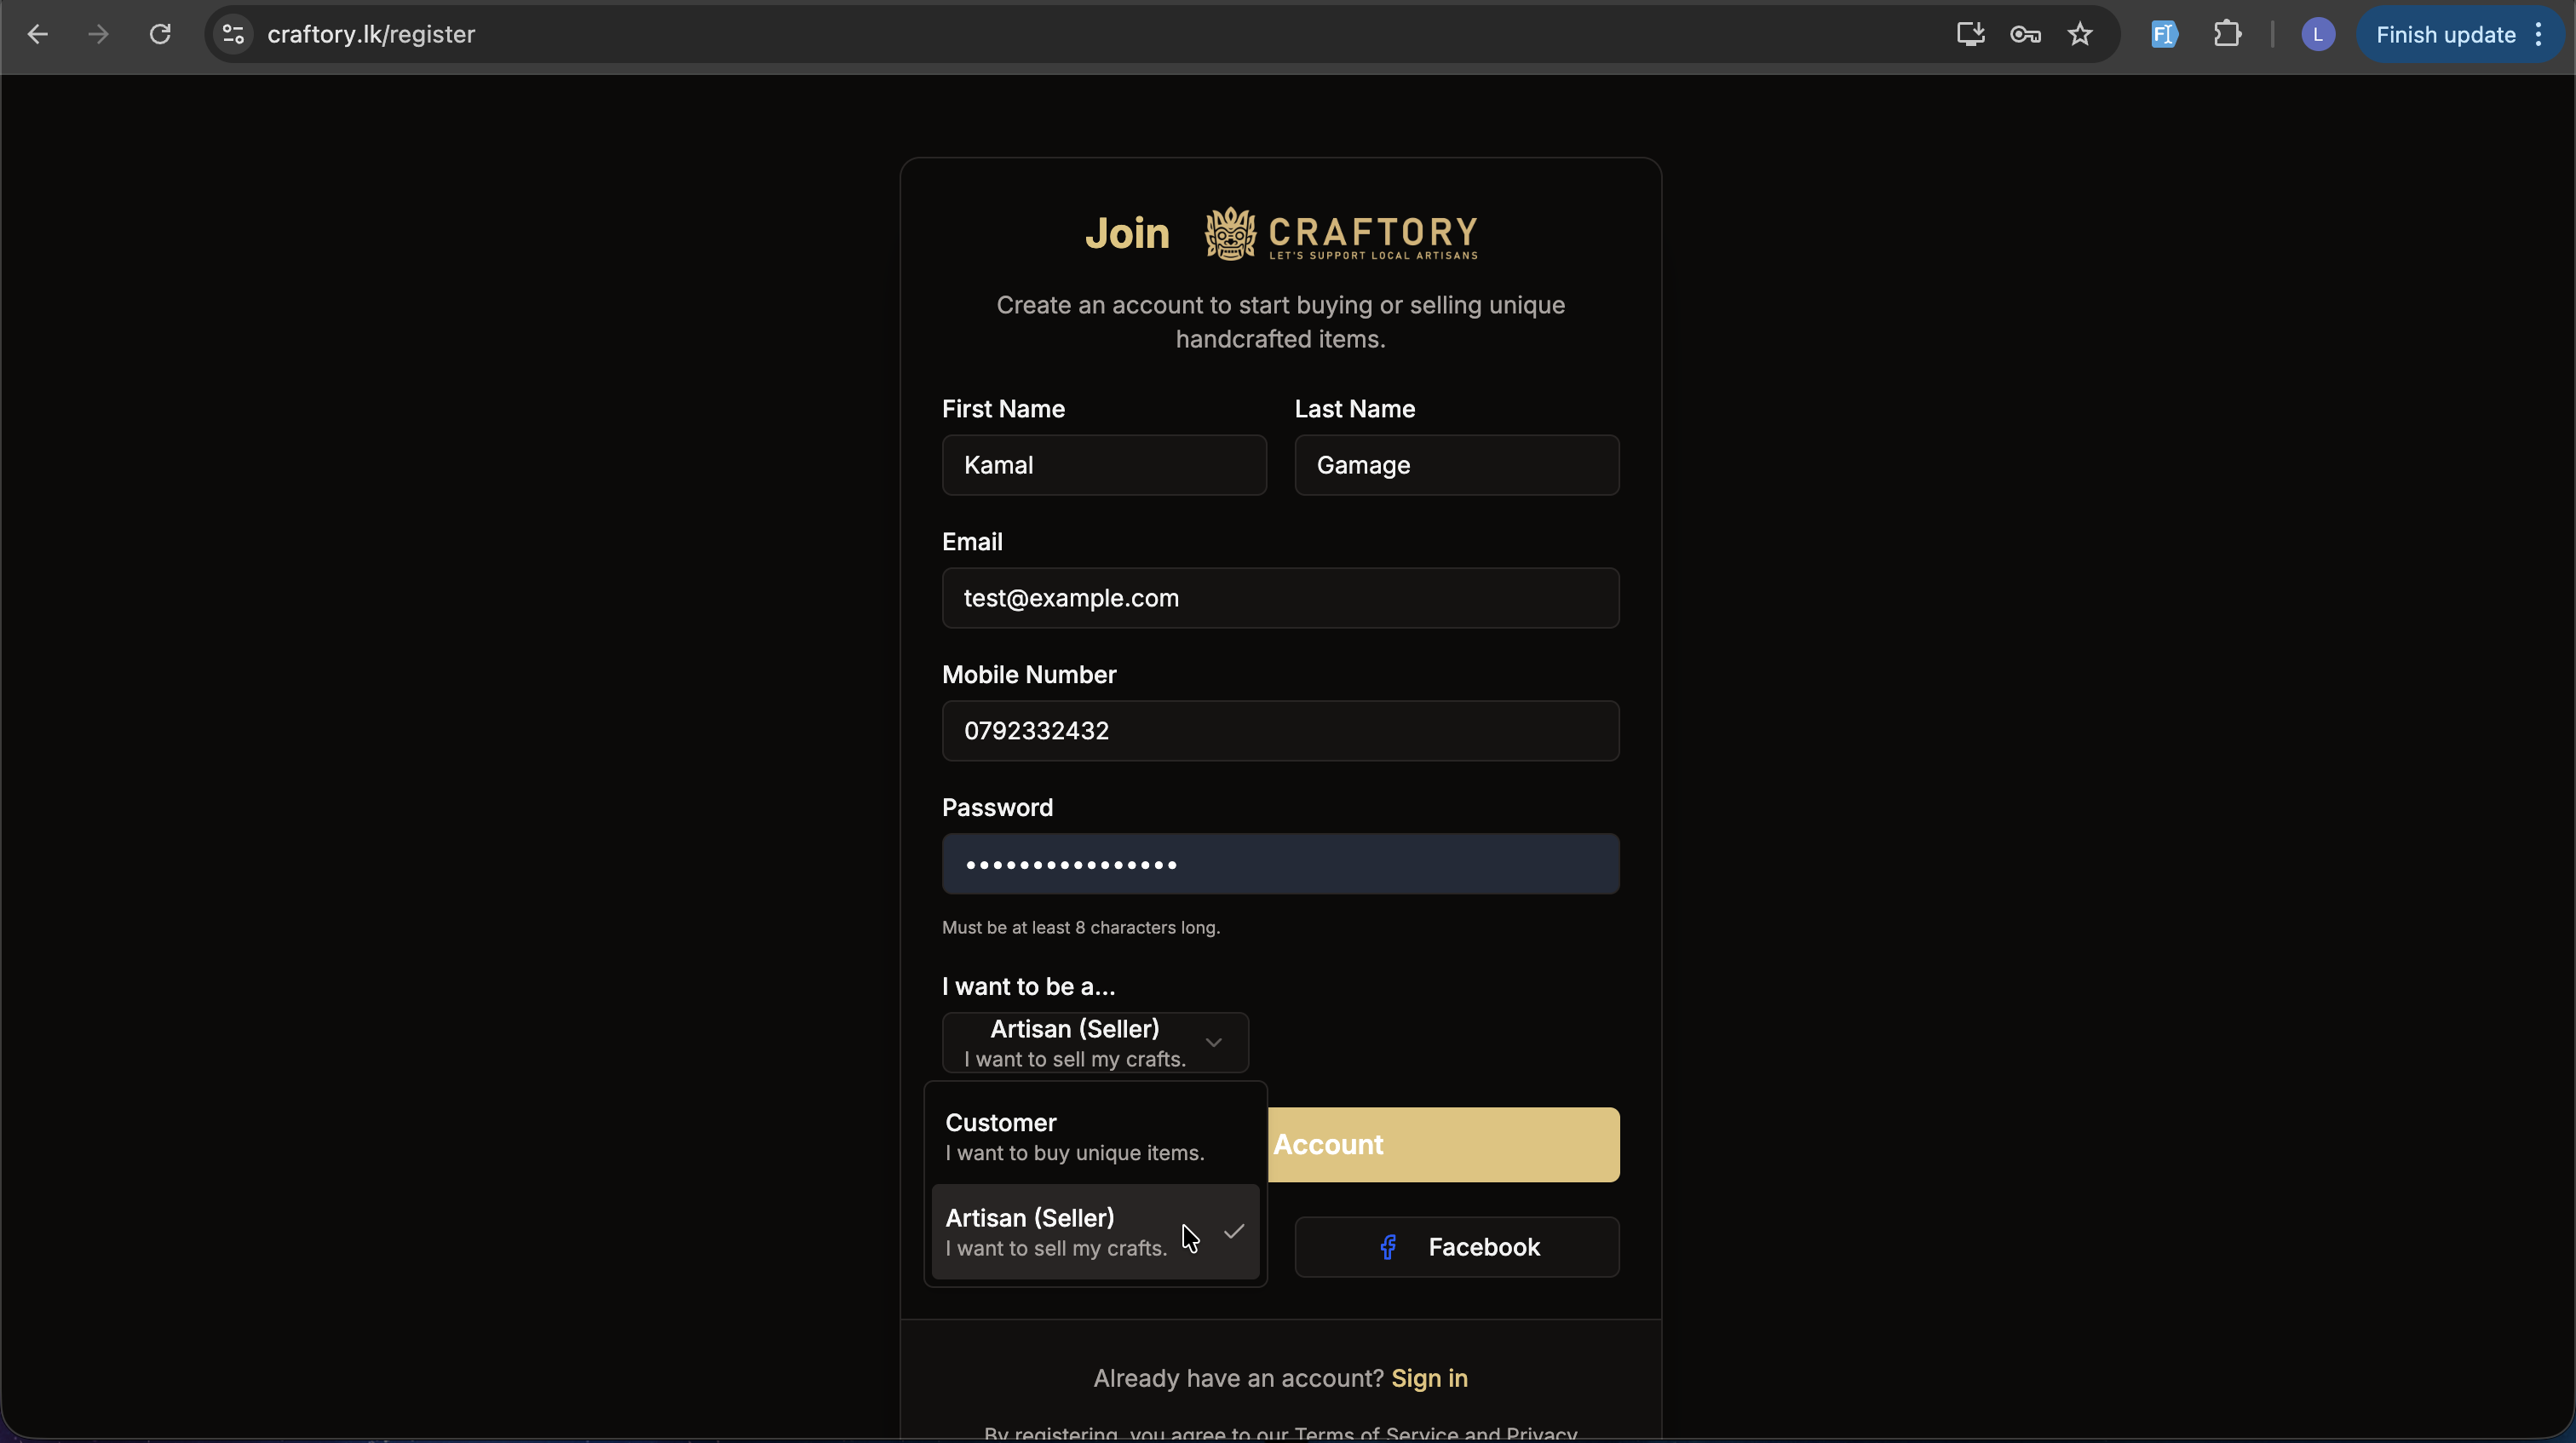Expand options on the Finish update button

[x=2538, y=35]
